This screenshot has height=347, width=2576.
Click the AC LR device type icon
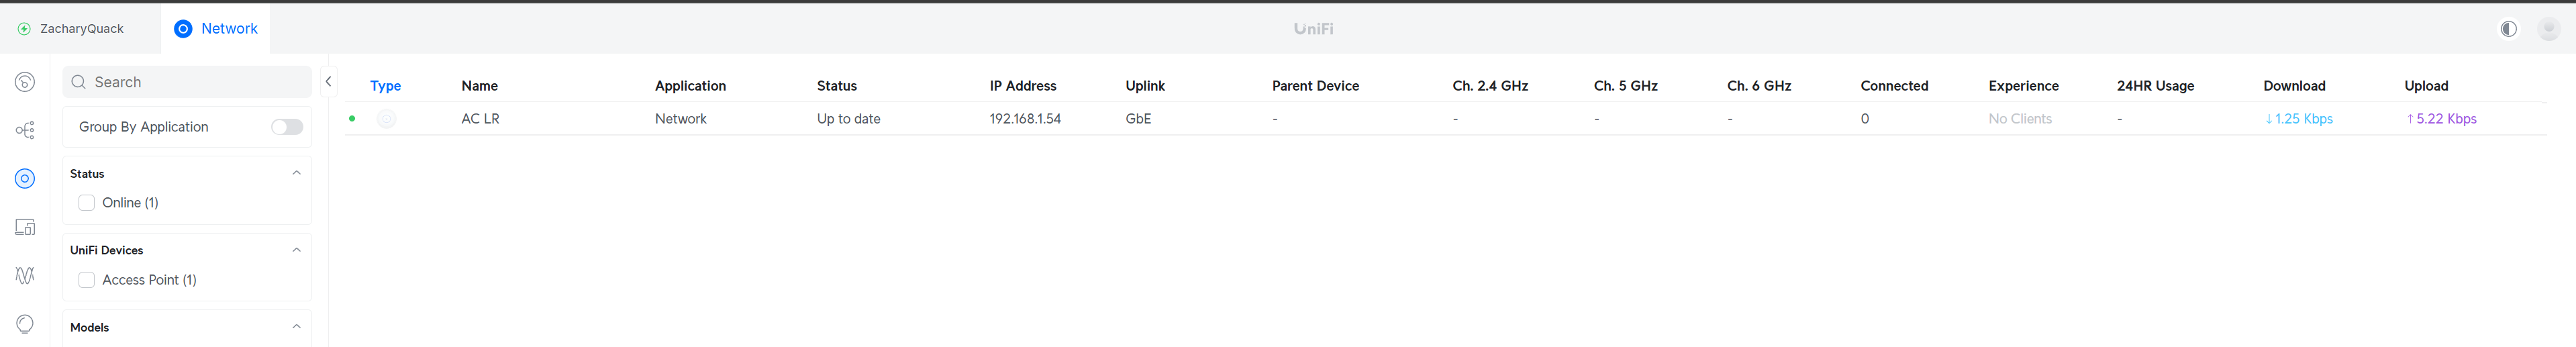386,119
